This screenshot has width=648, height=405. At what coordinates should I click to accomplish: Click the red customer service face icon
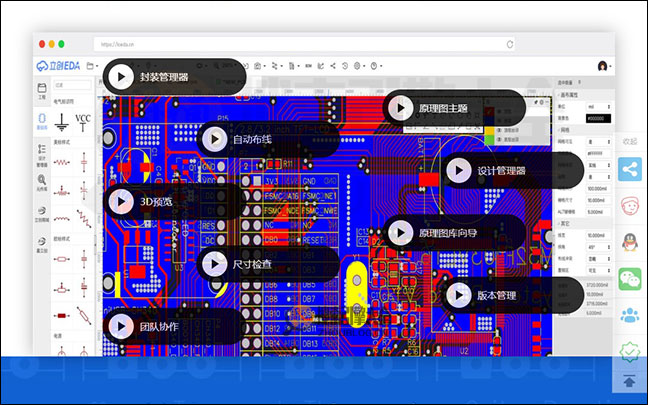tap(630, 205)
